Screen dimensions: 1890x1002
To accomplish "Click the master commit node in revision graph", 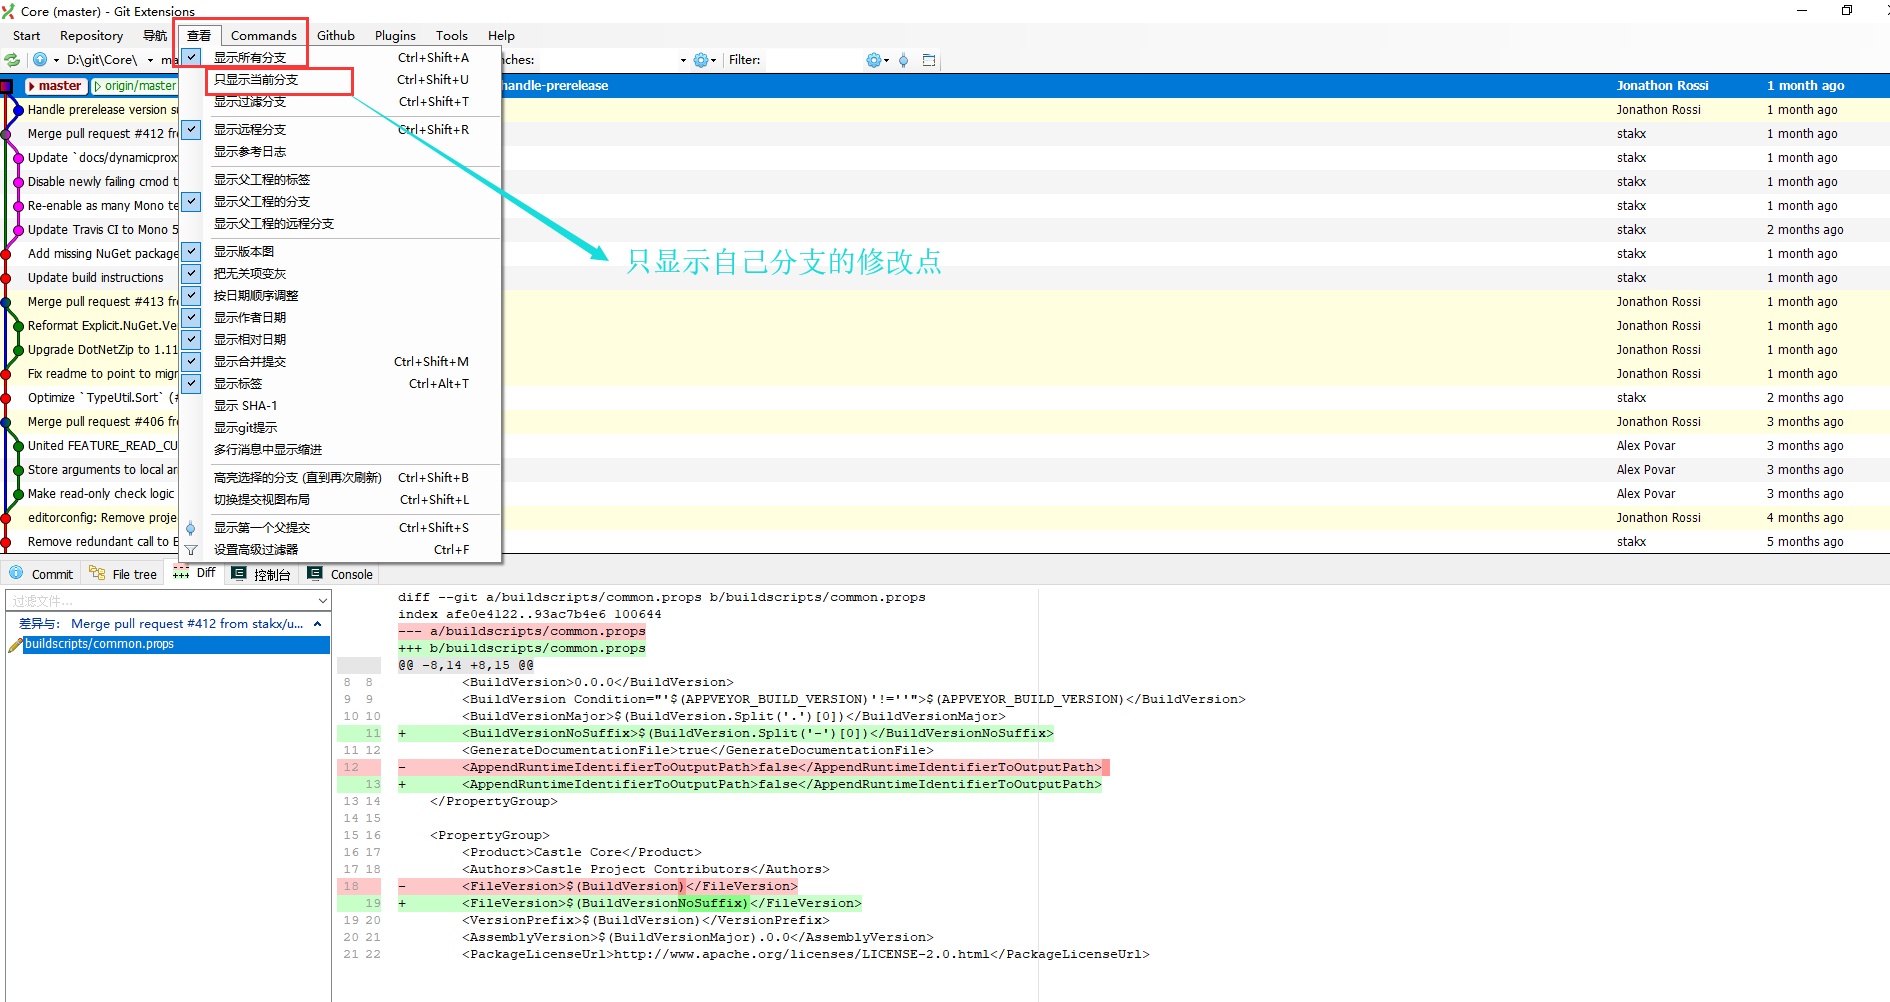I will [x=7, y=86].
